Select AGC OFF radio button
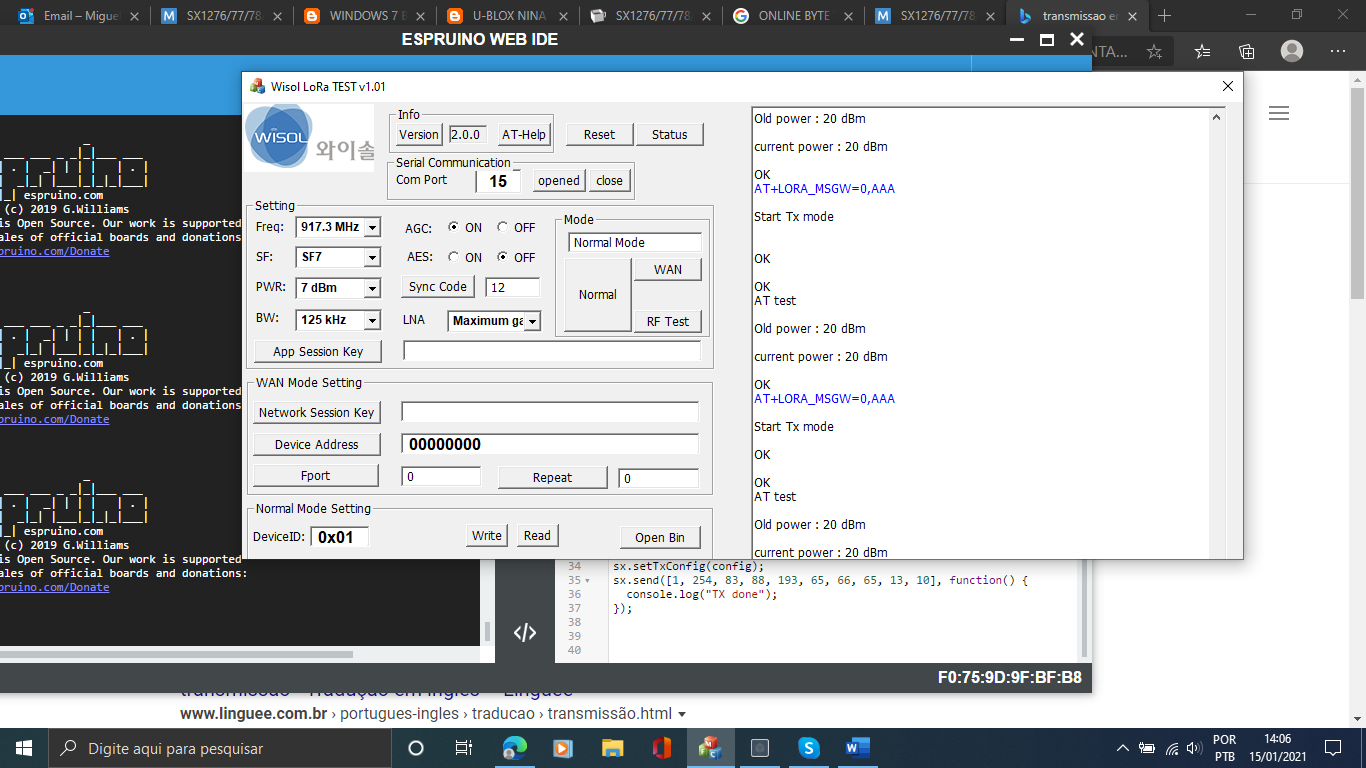The height and width of the screenshot is (768, 1366). pyautogui.click(x=502, y=228)
